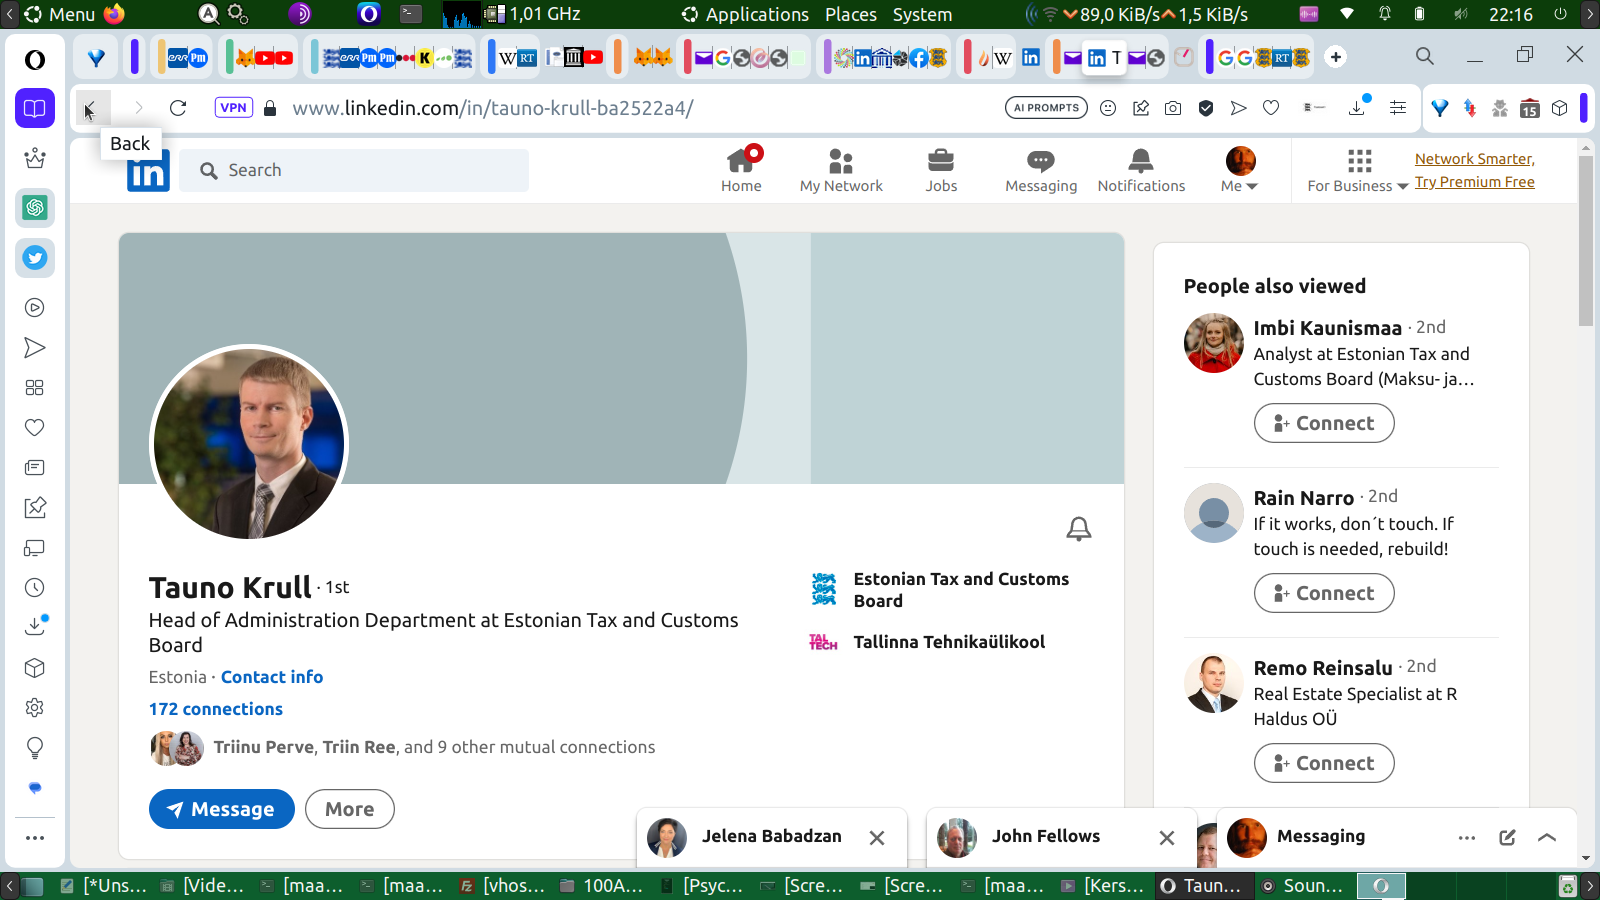Screen dimensions: 1600x900
Task: Open Tallinna Tehnikaülikool link
Action: tap(927, 642)
